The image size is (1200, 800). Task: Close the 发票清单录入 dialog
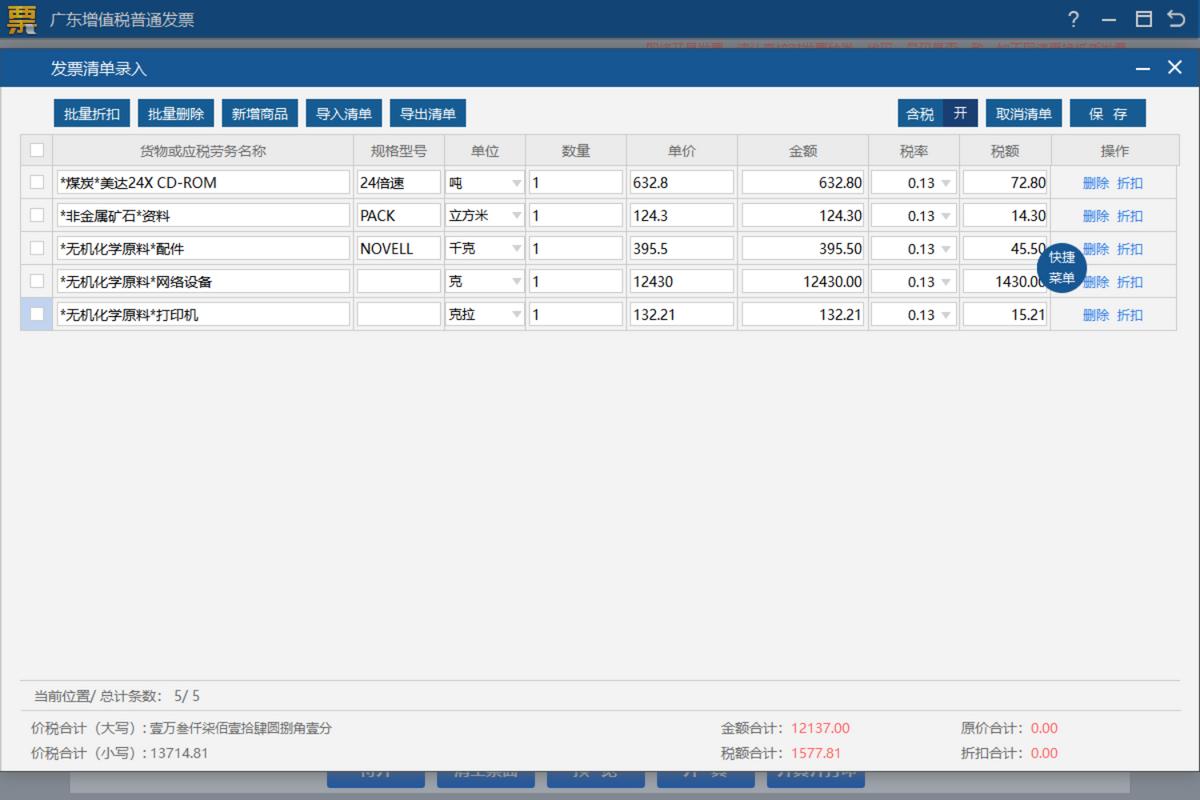tap(1174, 68)
